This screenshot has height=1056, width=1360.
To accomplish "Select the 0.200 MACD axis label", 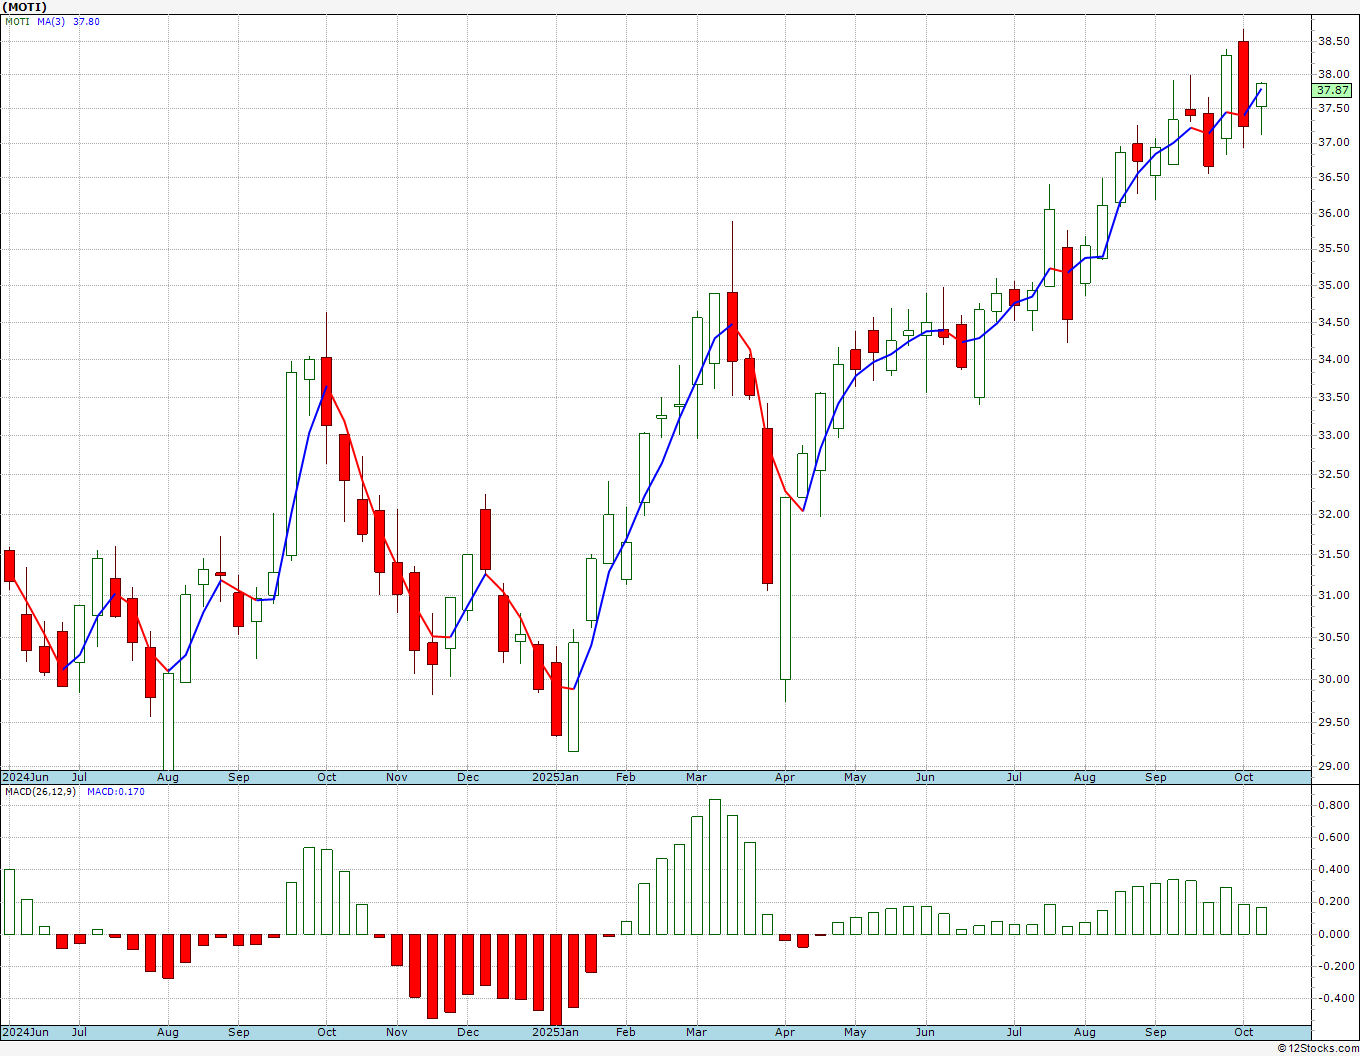I will [x=1334, y=902].
